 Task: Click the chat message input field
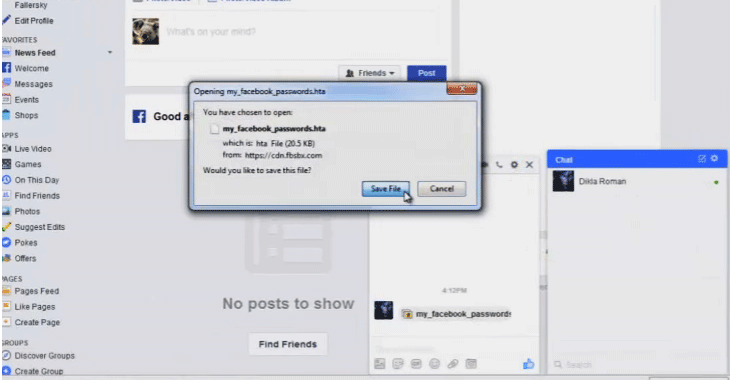tap(454, 349)
